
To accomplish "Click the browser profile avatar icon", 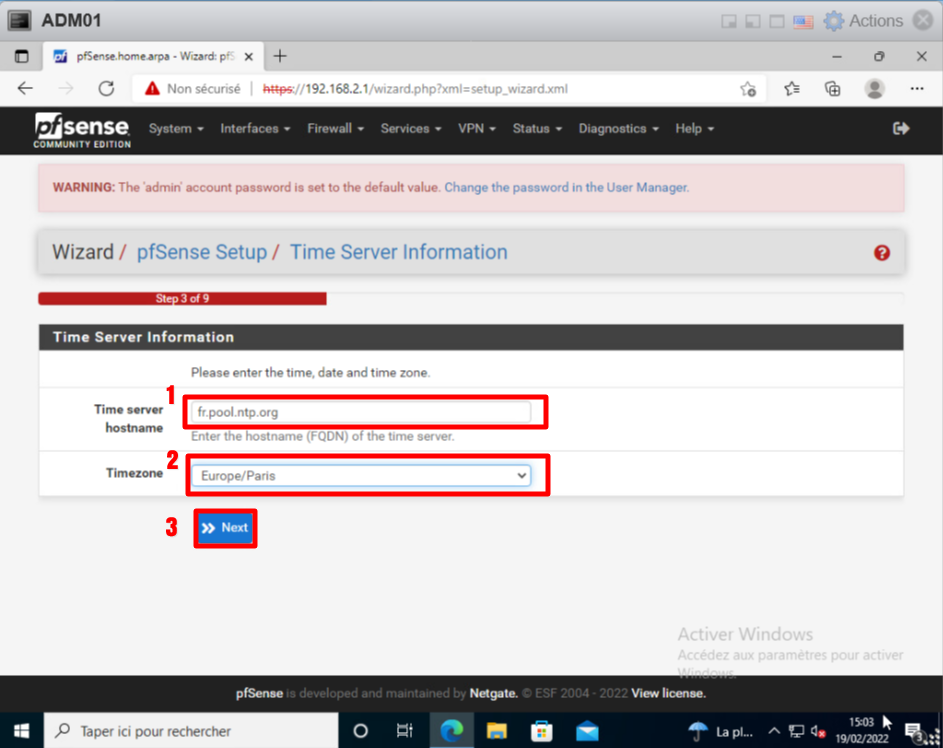I will [875, 89].
